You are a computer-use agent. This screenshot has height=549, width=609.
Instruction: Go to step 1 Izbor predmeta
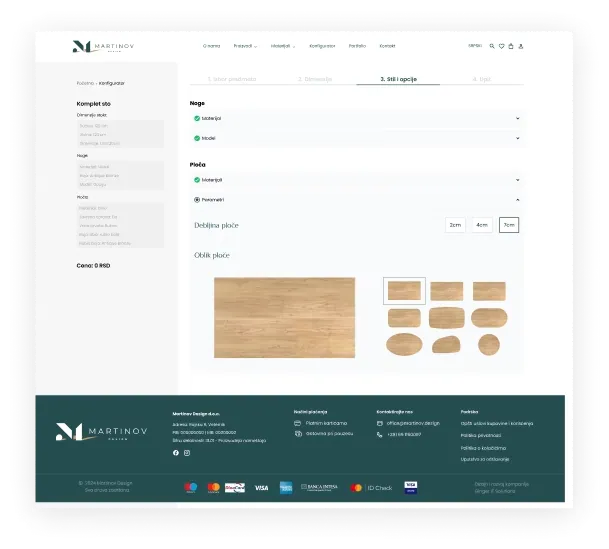point(232,79)
